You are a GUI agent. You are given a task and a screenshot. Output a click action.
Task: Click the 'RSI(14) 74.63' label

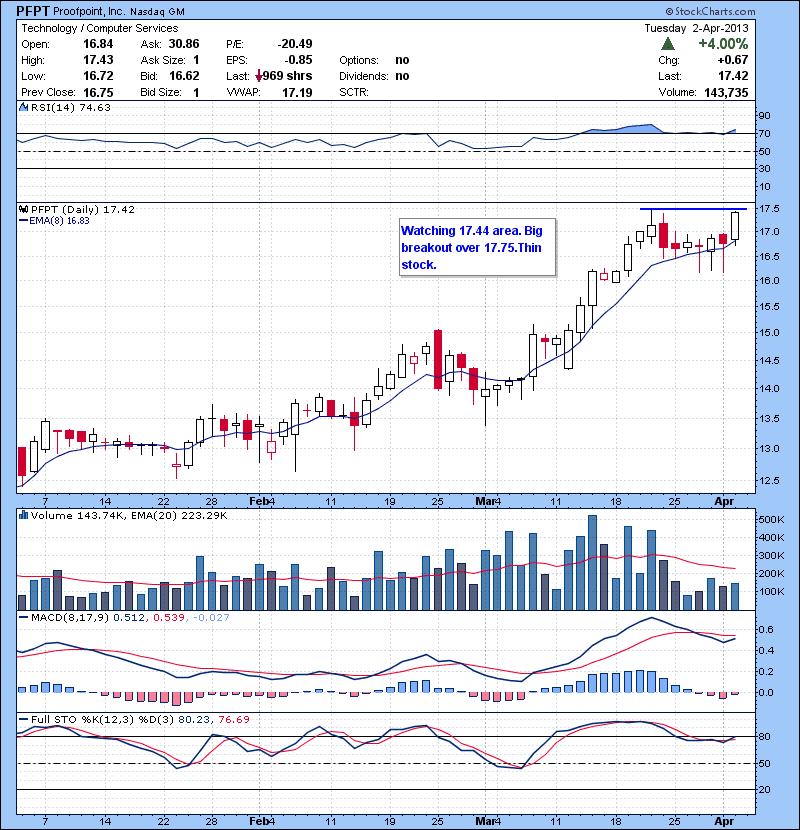71,107
